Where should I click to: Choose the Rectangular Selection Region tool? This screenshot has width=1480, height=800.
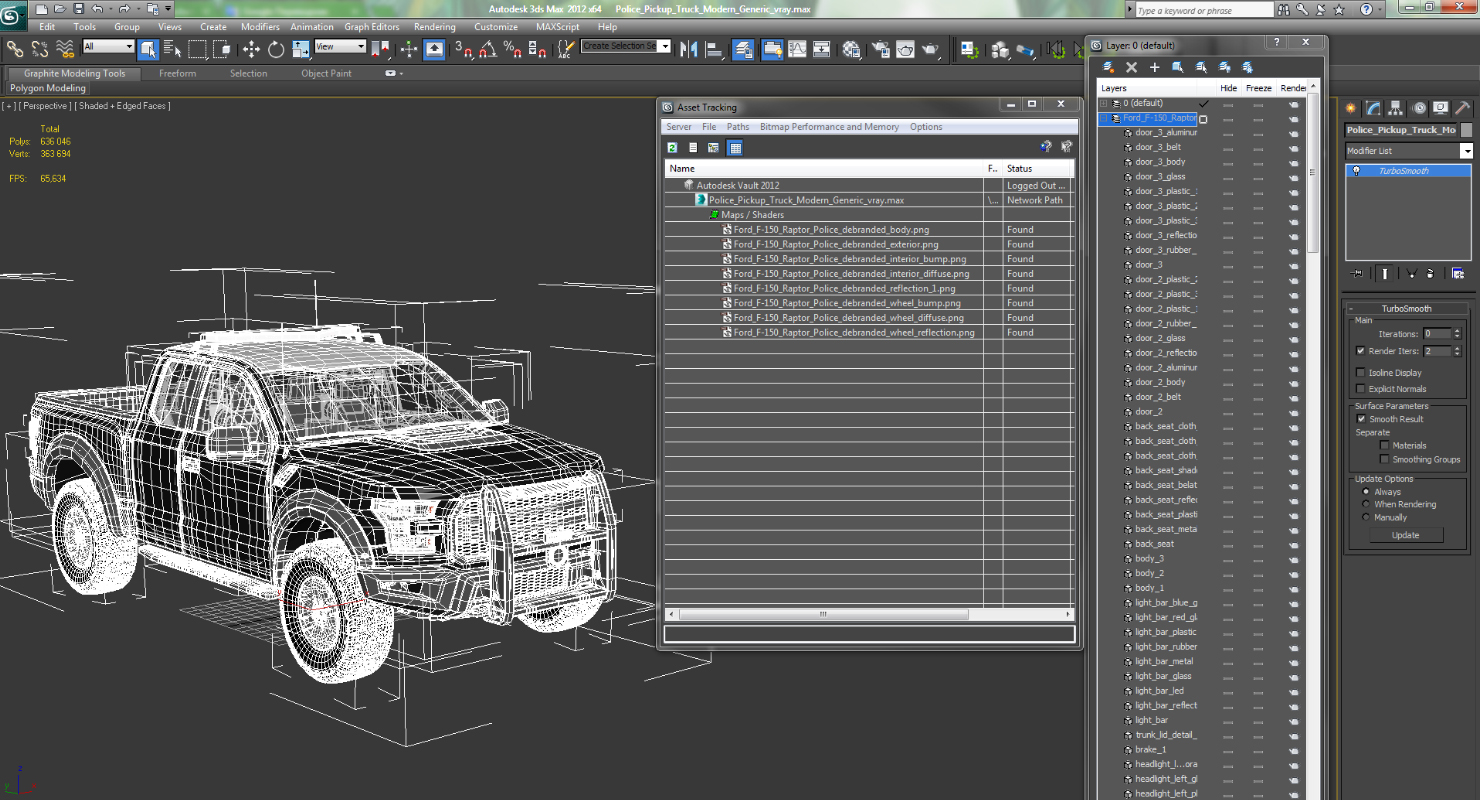tap(197, 48)
